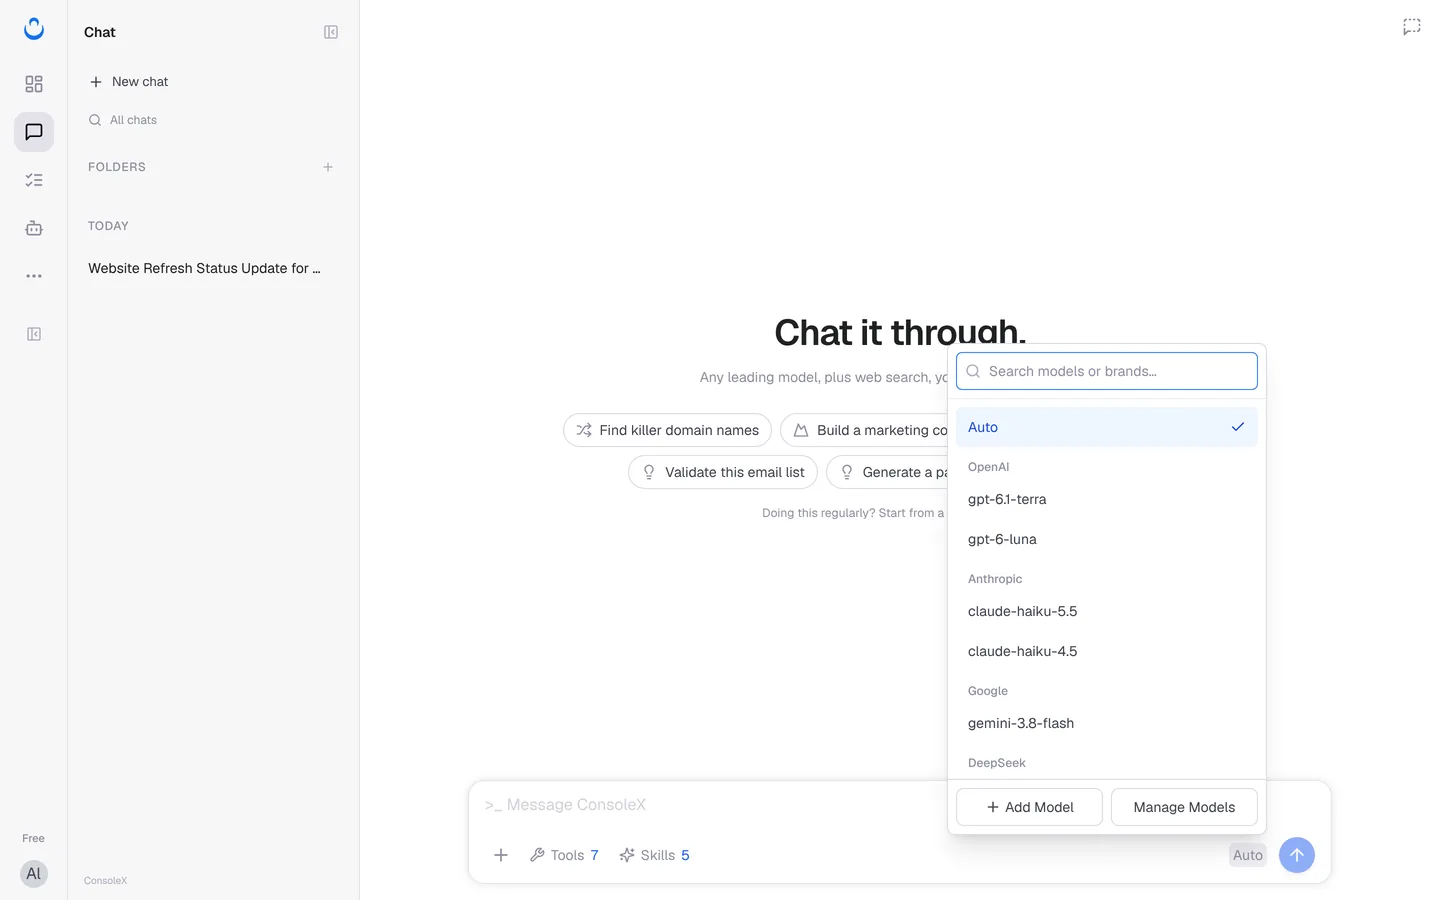Select the claude-haiku-4.5 model
Image resolution: width=1440 pixels, height=900 pixels.
click(x=1107, y=651)
